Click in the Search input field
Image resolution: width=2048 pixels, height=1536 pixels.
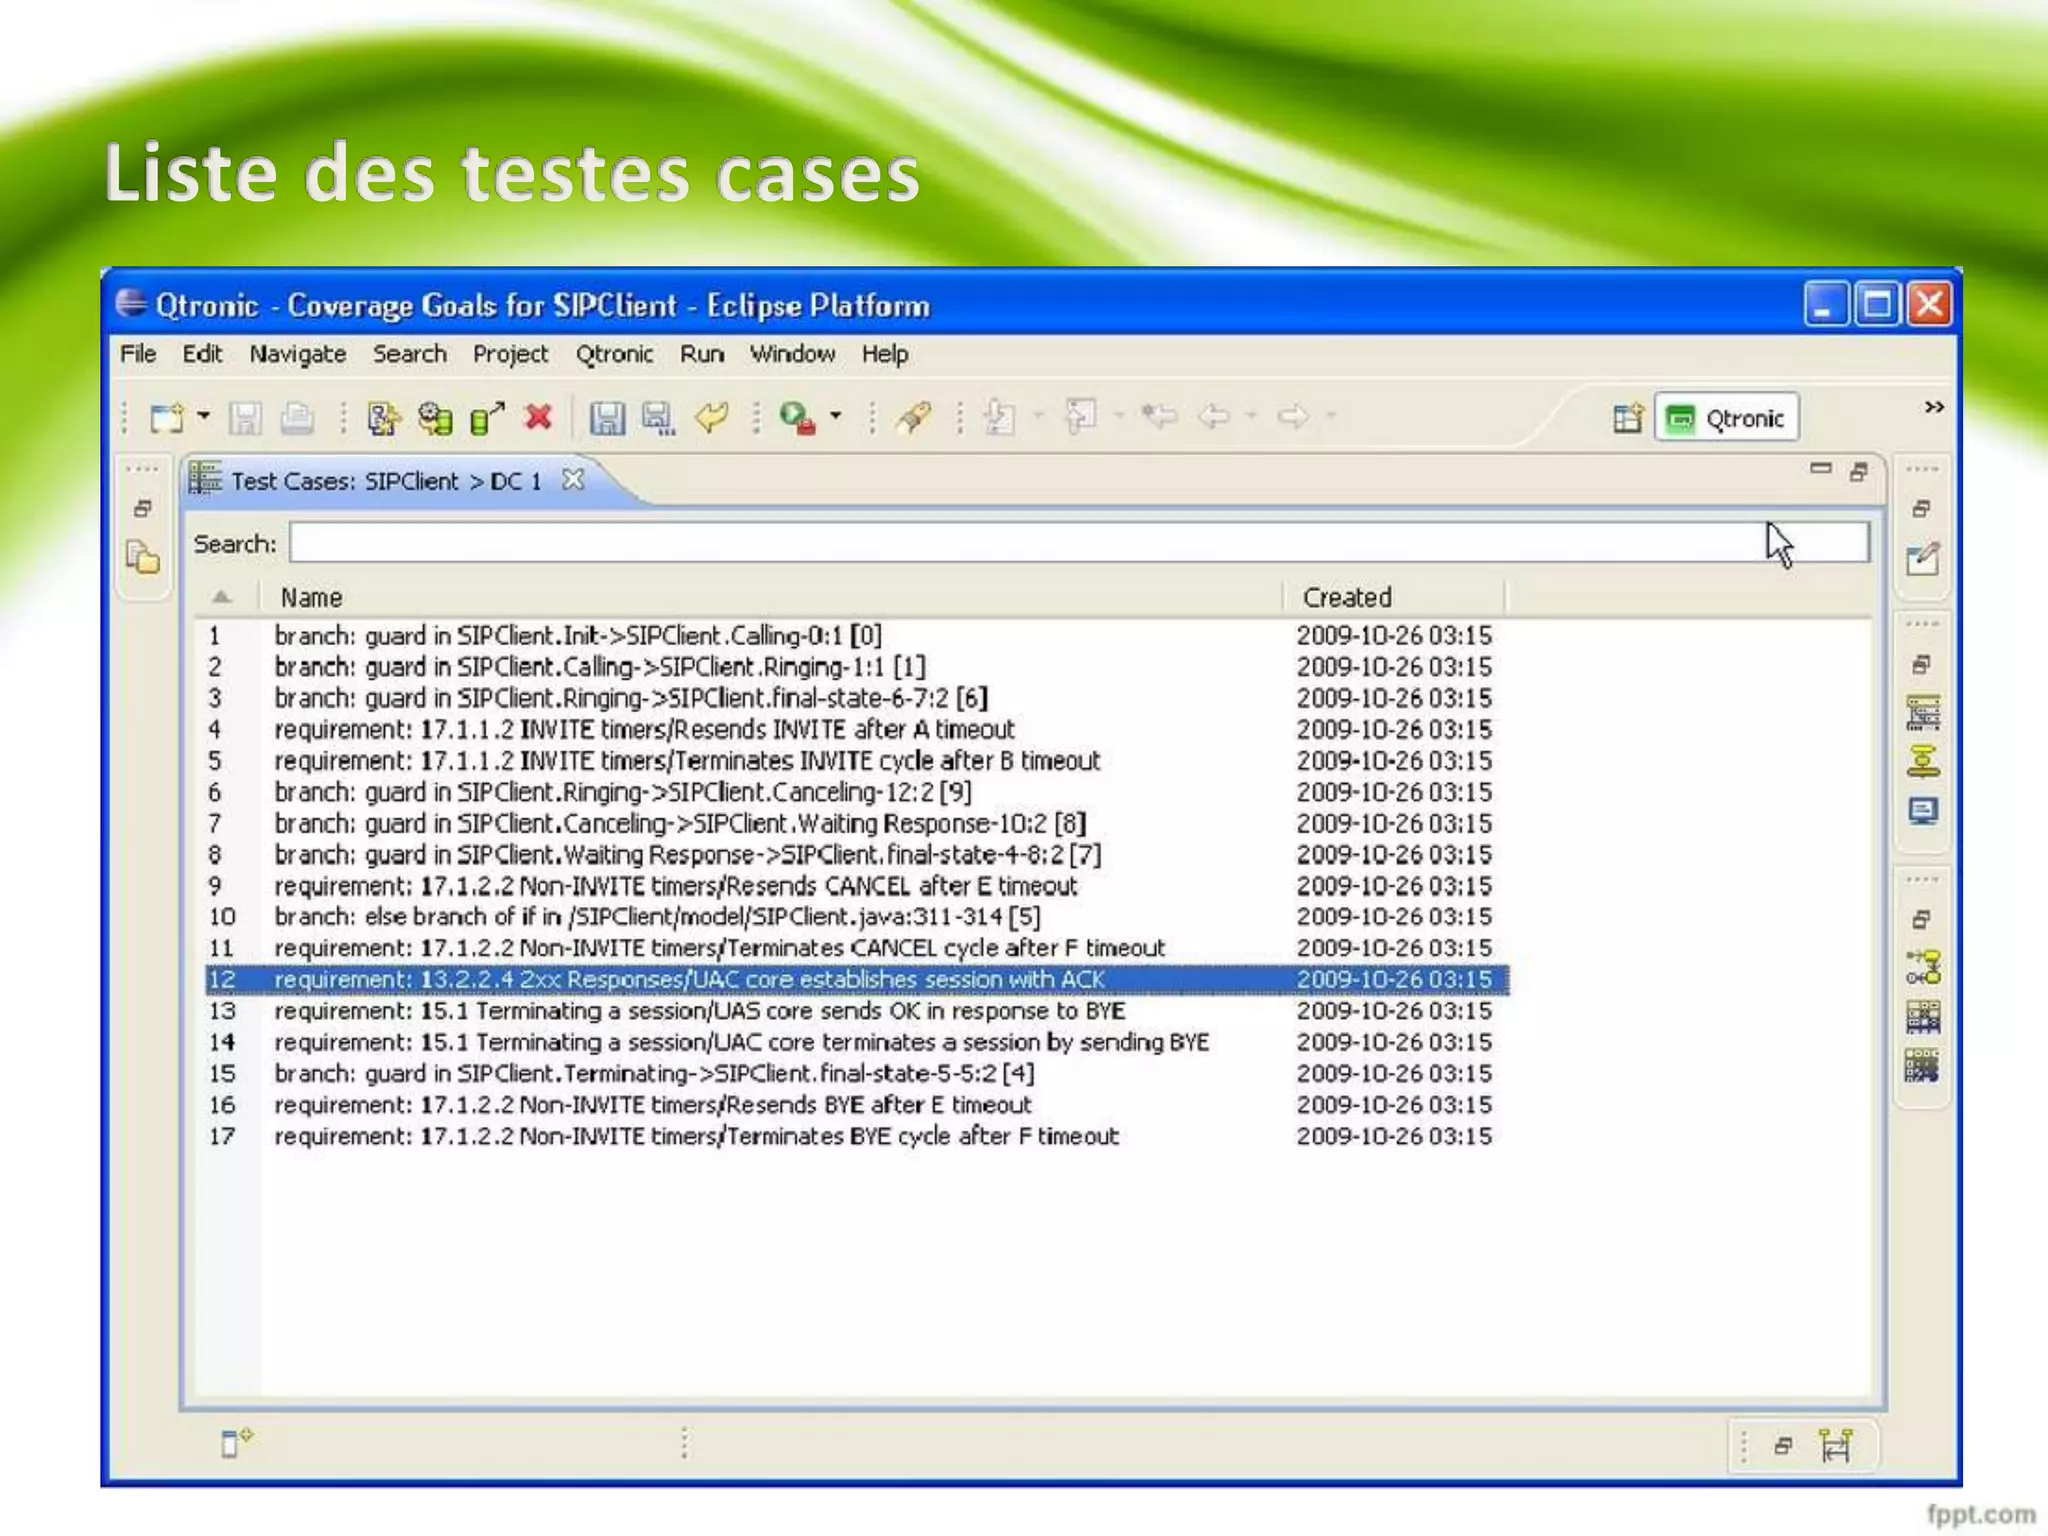[x=1000, y=543]
